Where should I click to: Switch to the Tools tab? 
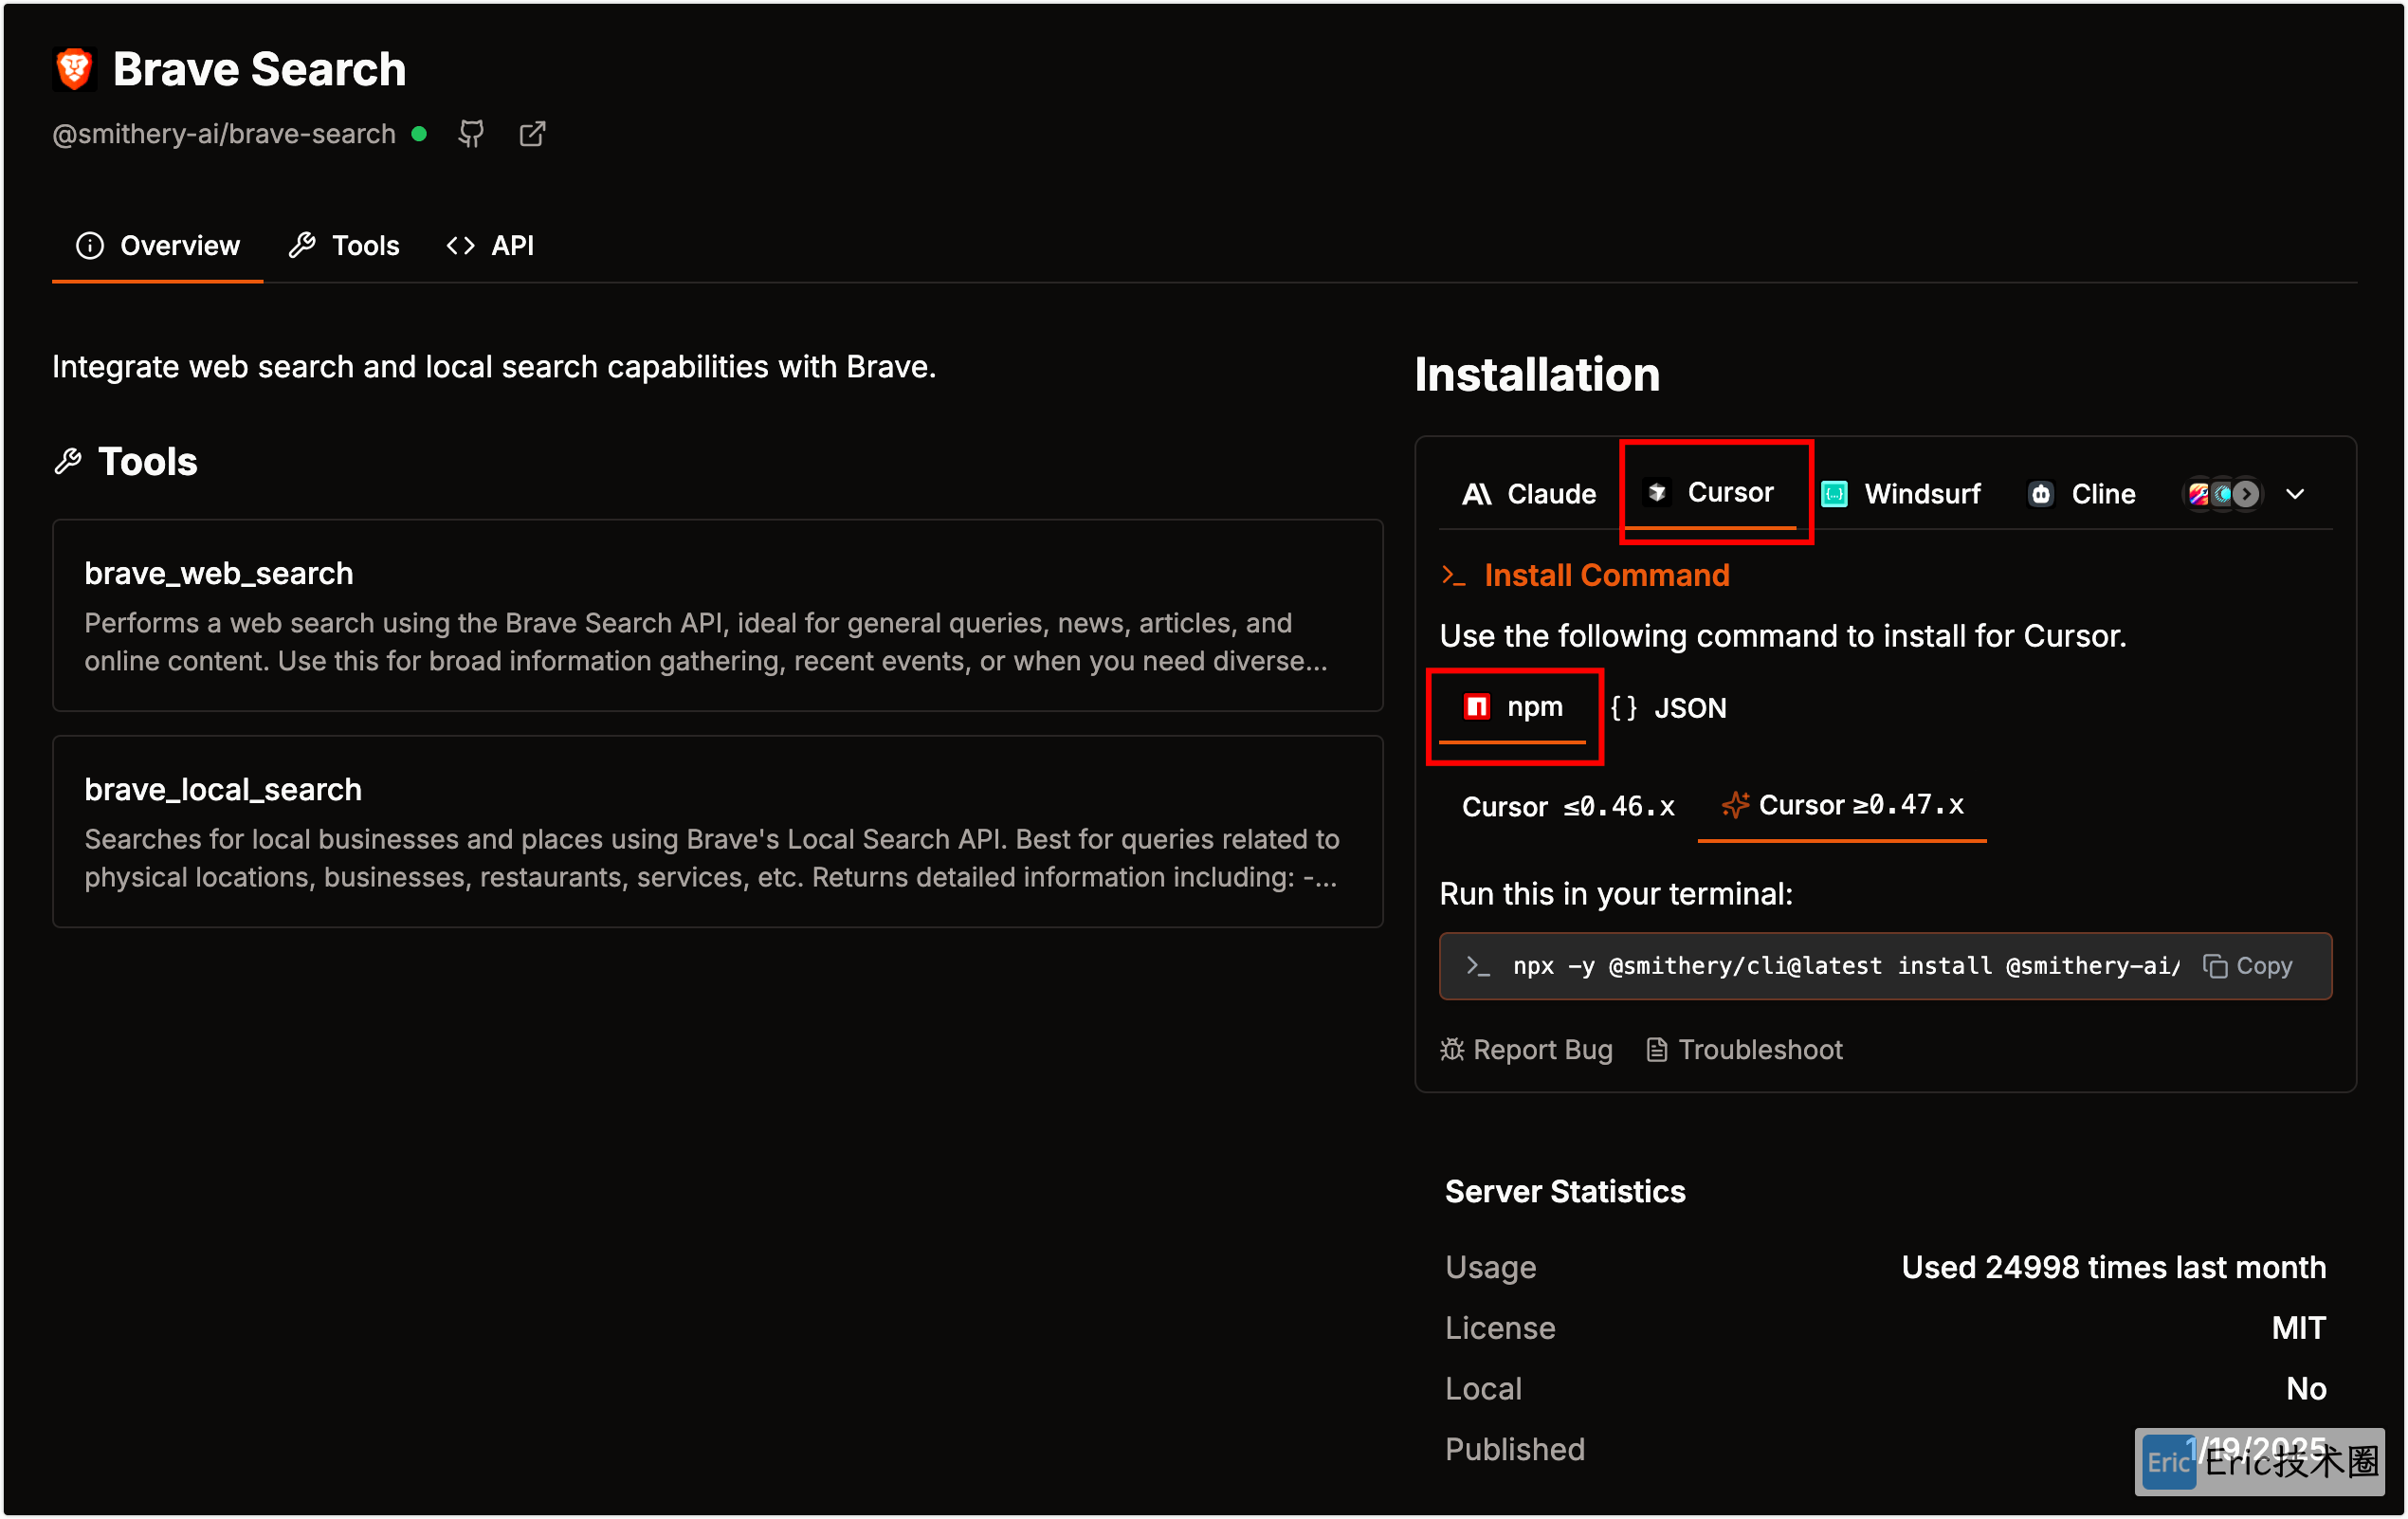point(344,245)
